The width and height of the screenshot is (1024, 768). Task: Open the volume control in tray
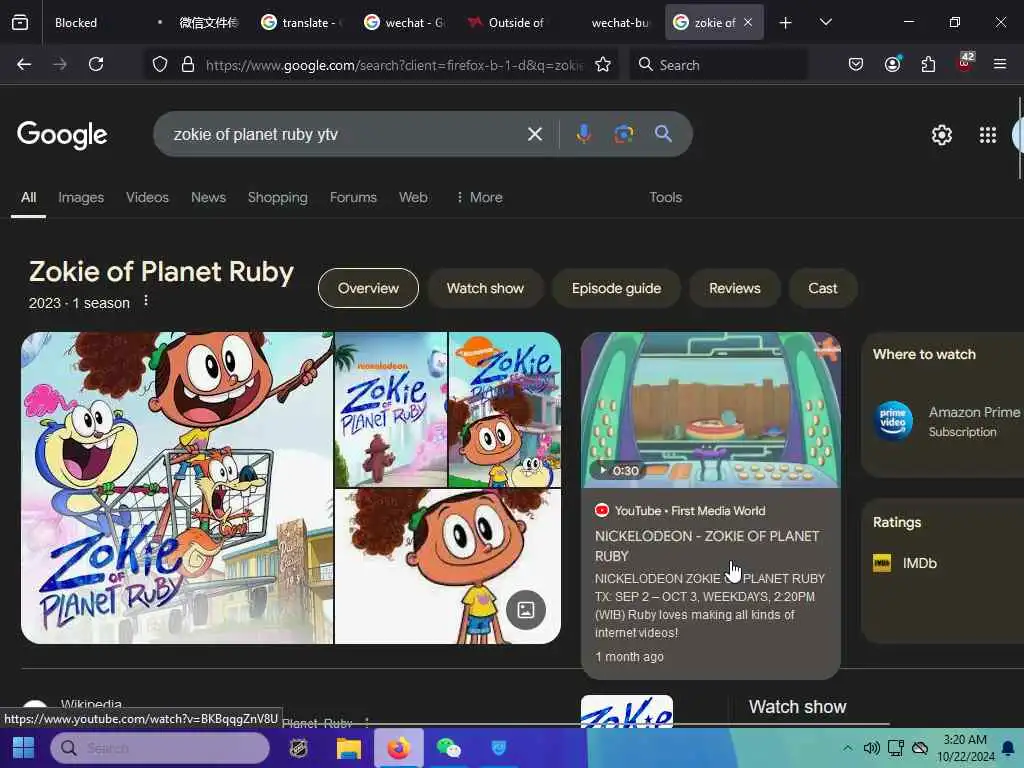point(871,748)
